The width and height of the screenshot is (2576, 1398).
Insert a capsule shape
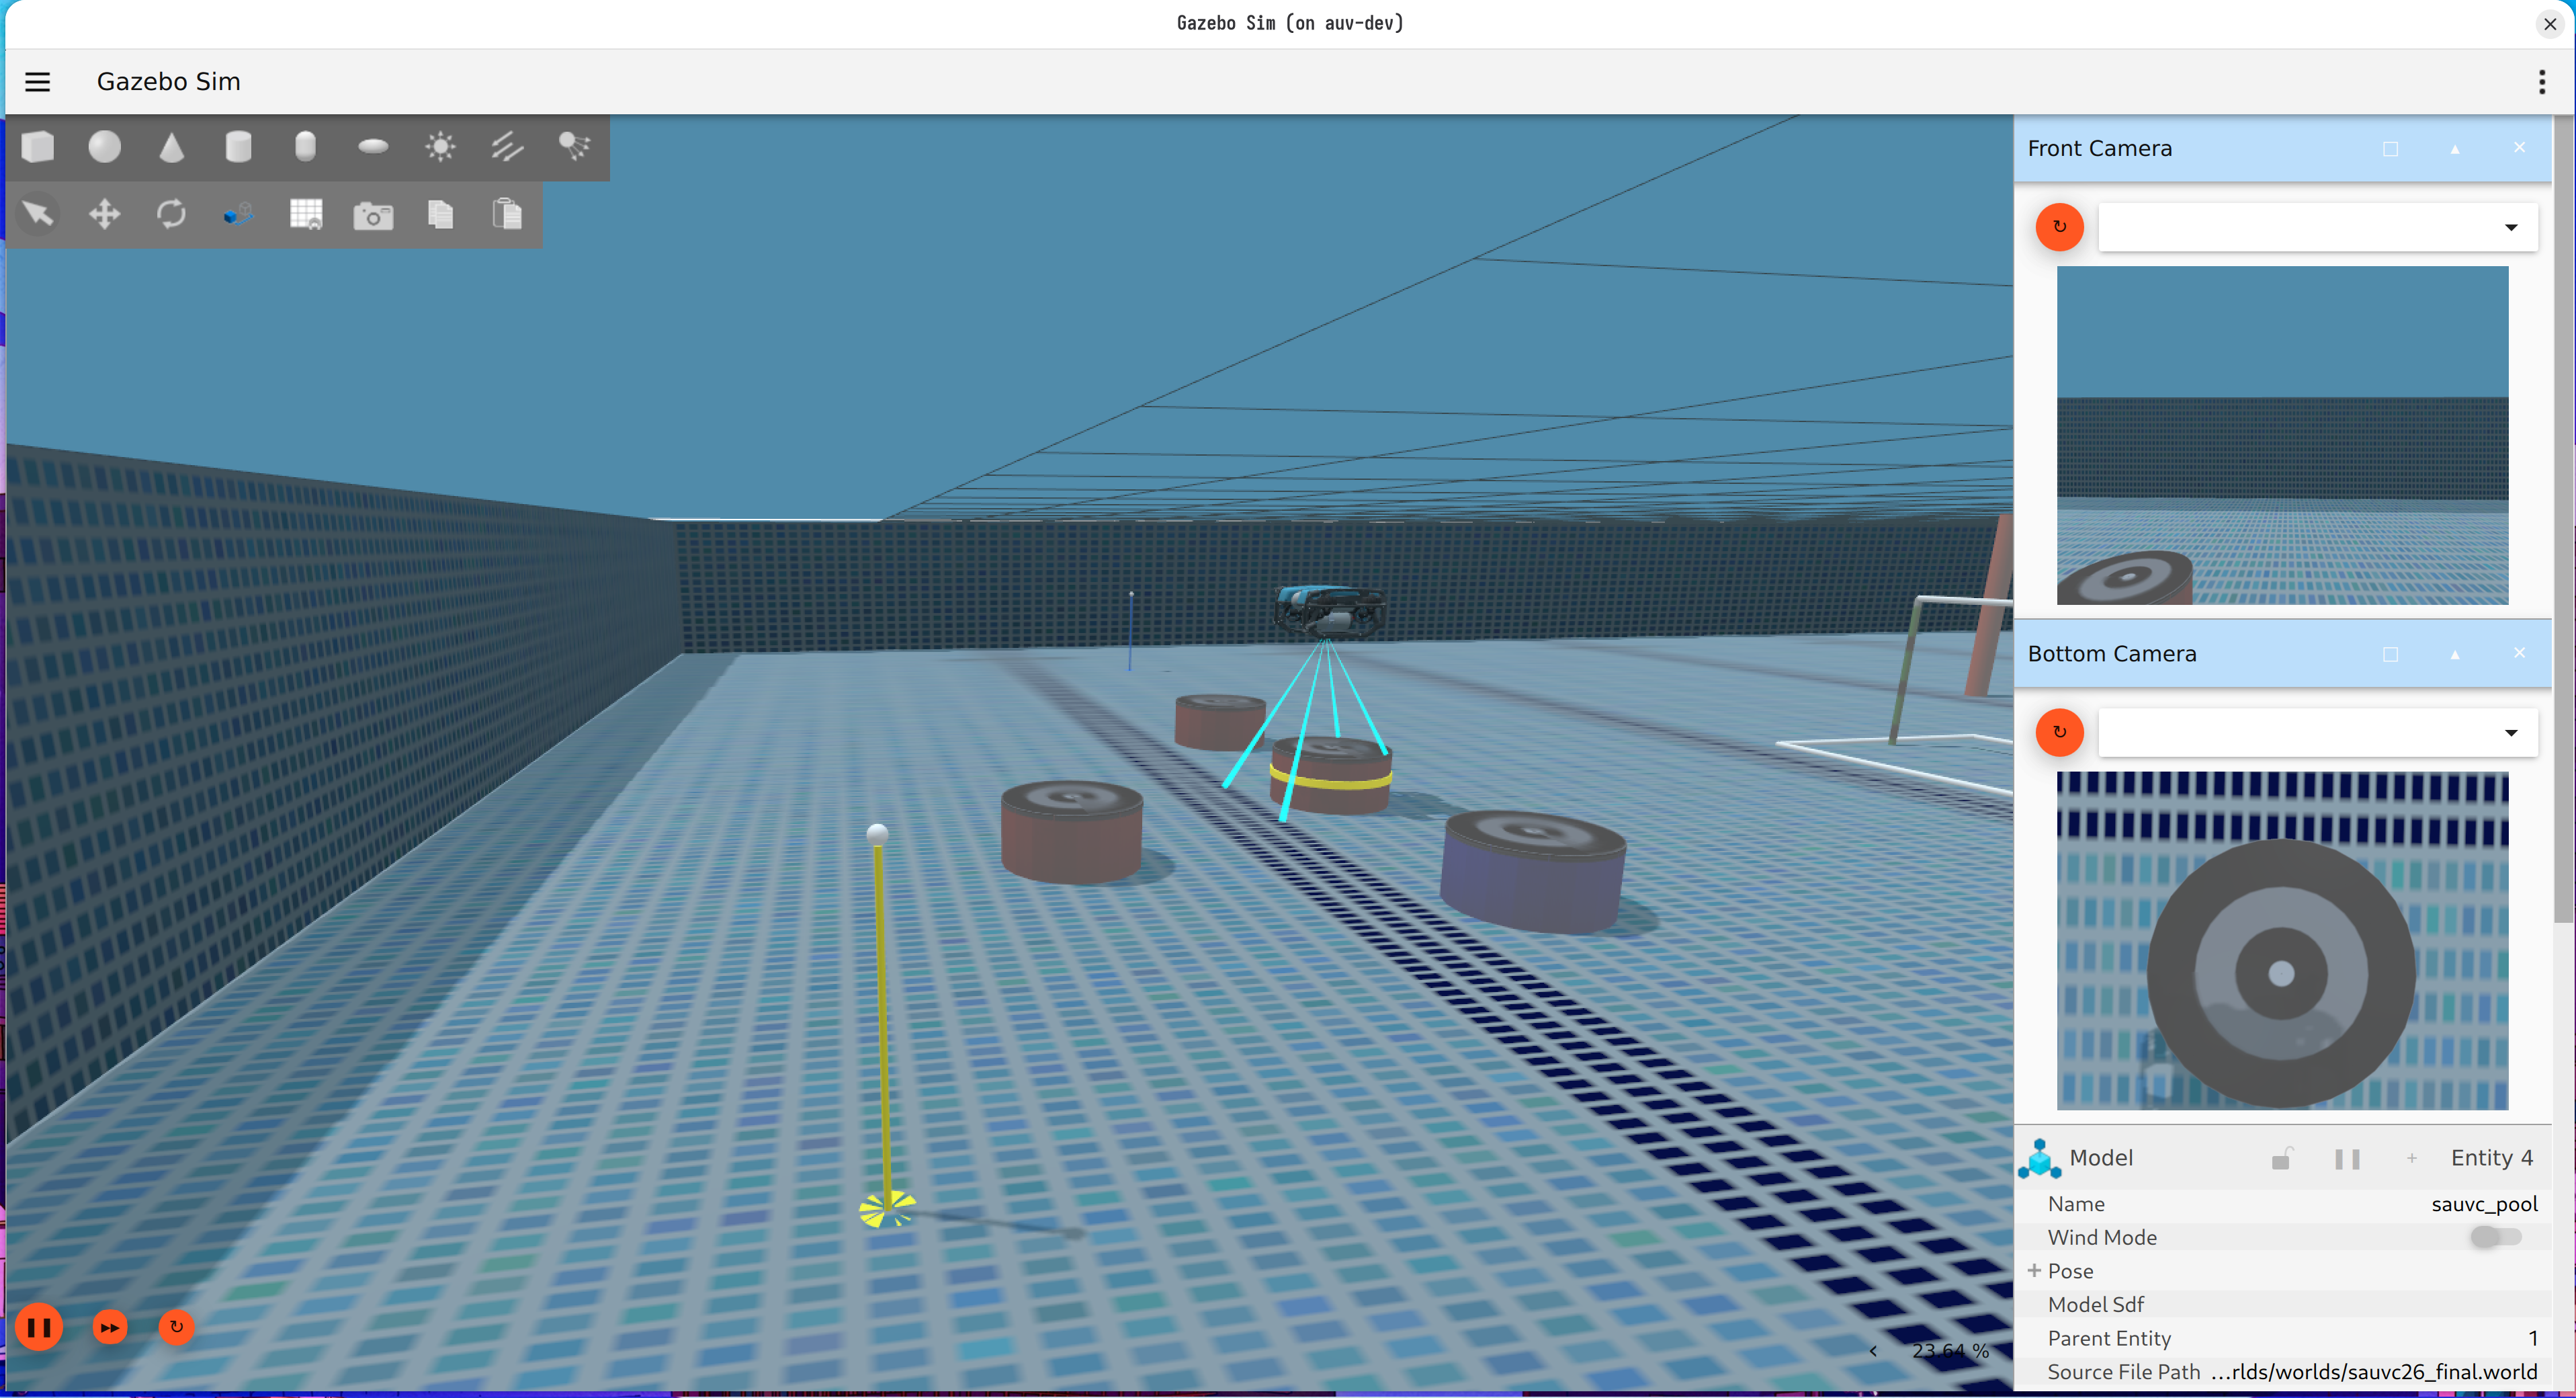306,147
